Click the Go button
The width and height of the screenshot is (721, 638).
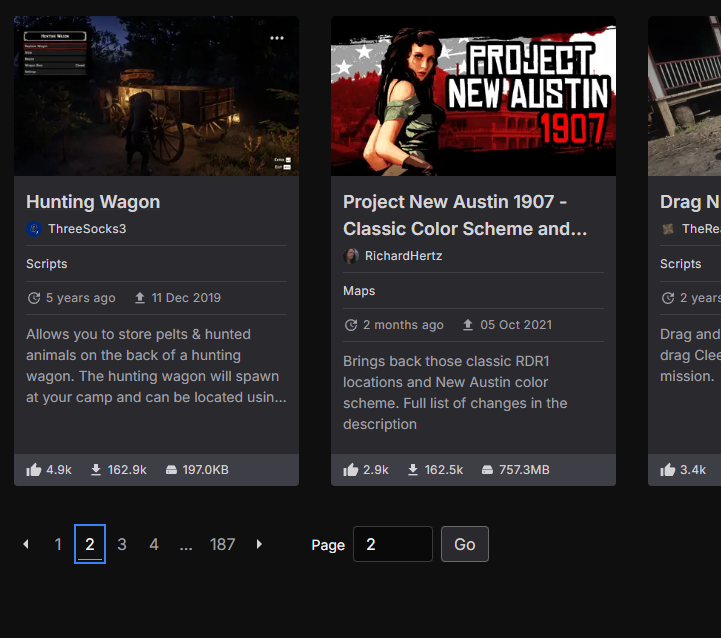click(465, 544)
